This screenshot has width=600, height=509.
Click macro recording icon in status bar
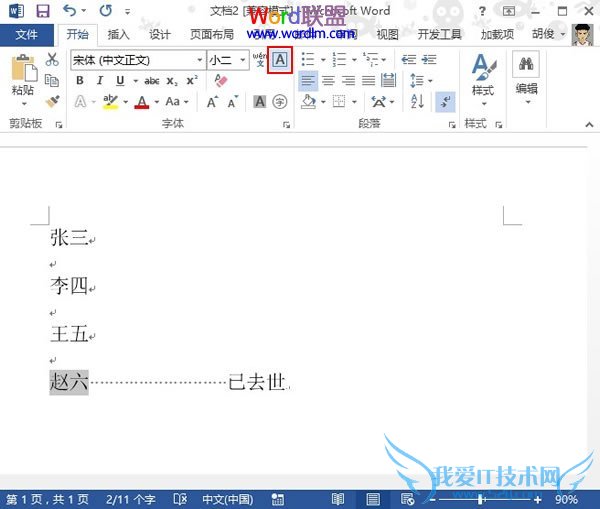(x=277, y=499)
